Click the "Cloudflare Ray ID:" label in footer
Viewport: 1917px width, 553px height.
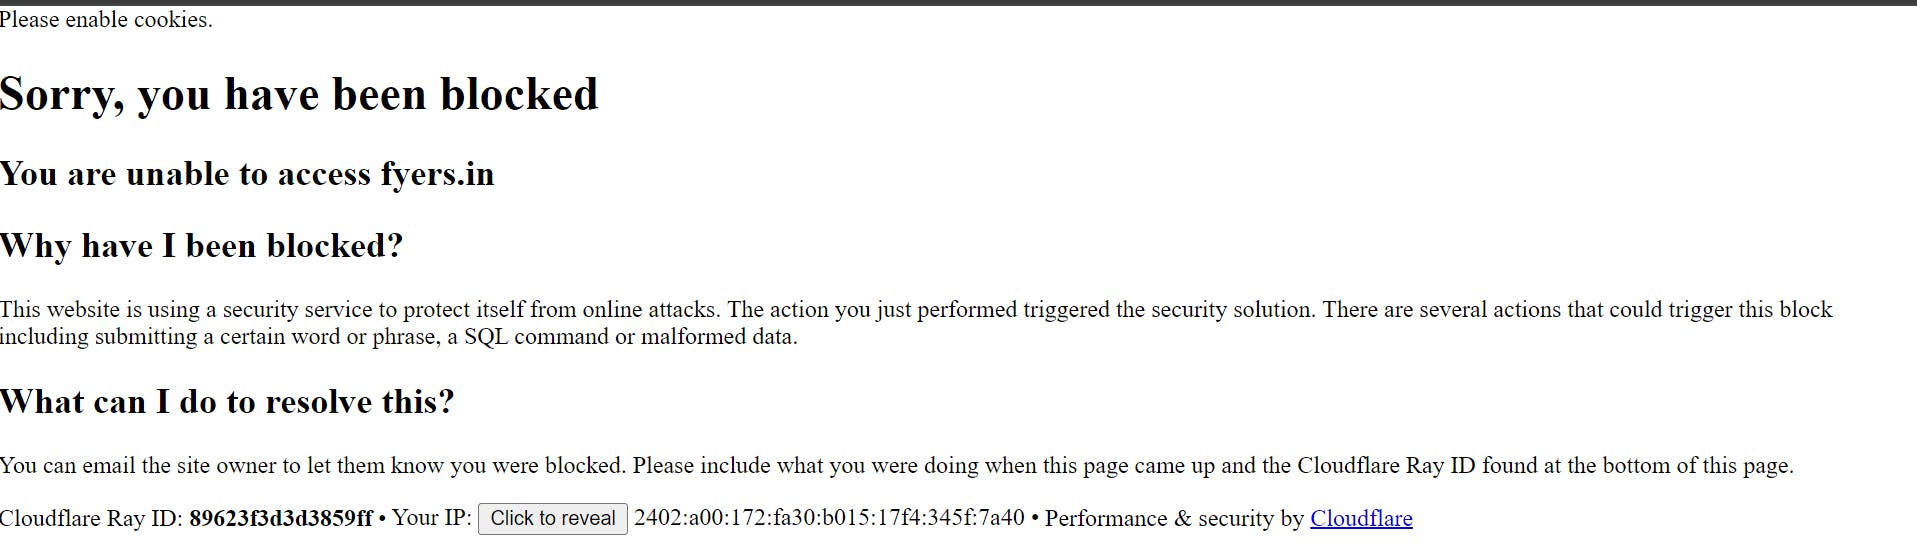pos(91,518)
